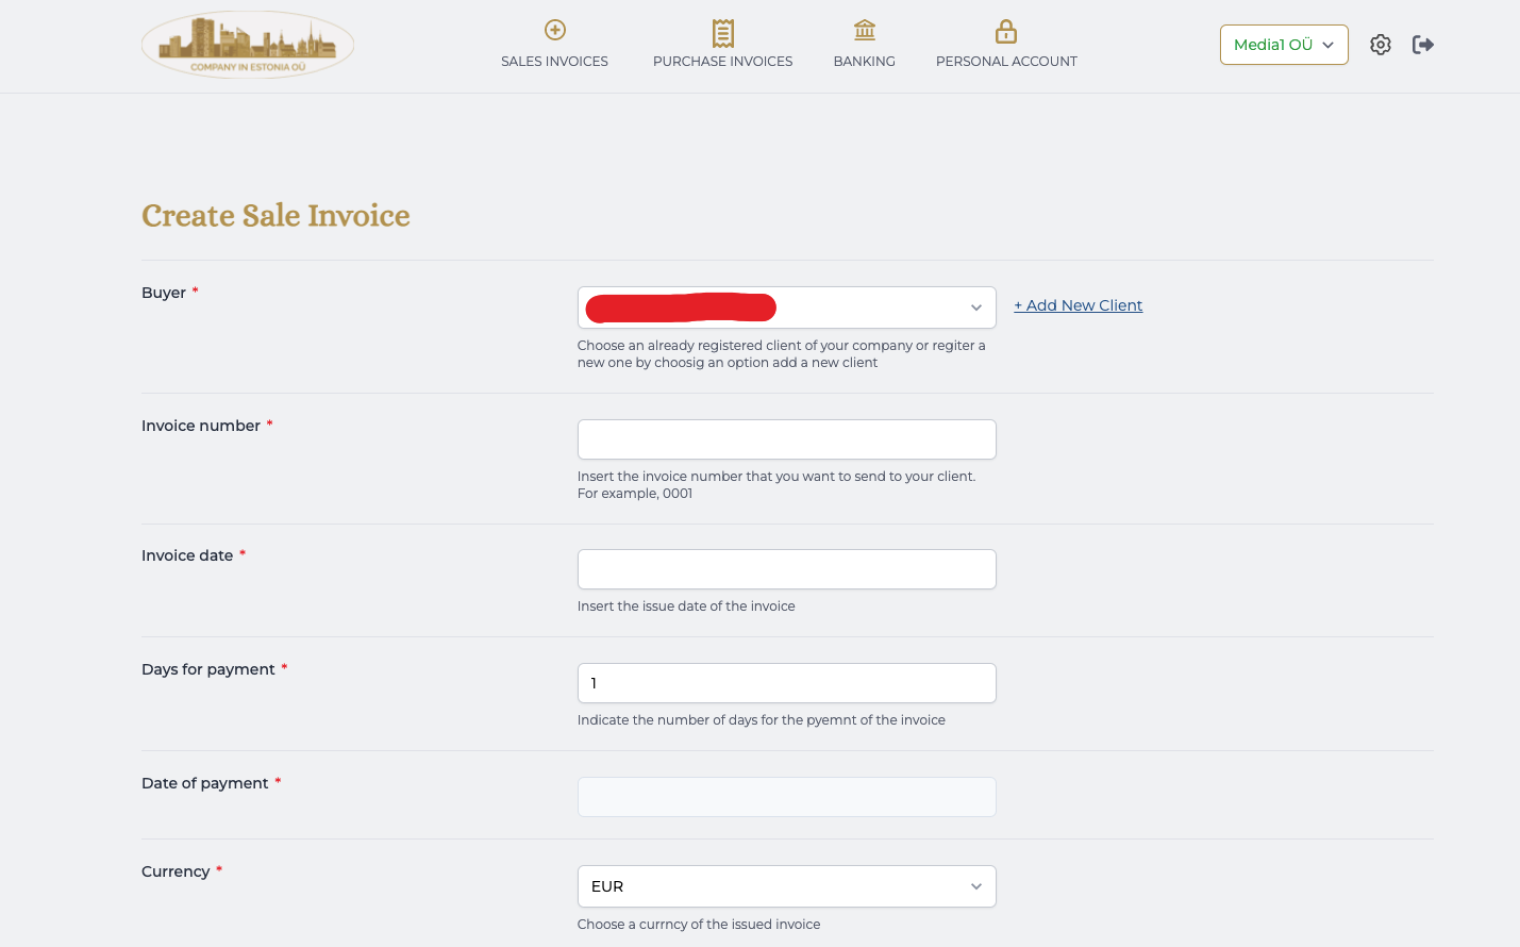Click the disabled Date of payment field
This screenshot has width=1520, height=947.
[786, 796]
